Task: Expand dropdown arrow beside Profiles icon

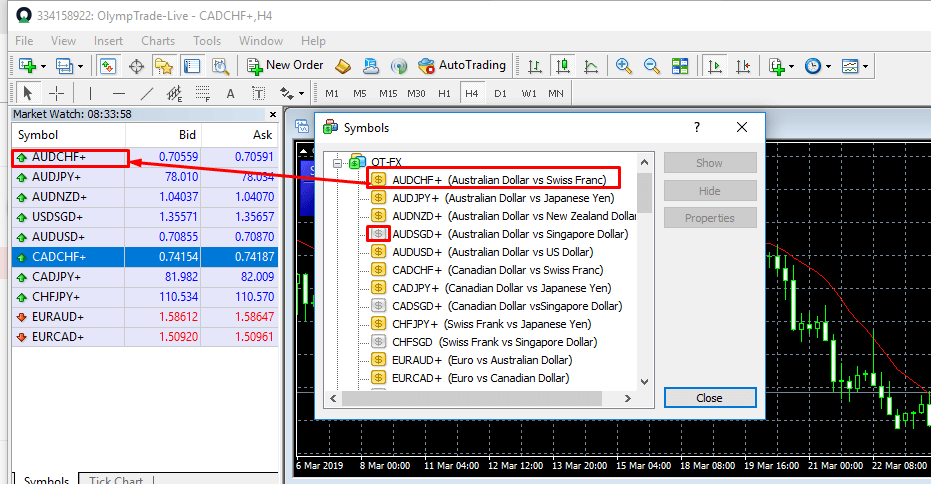Action: pyautogui.click(x=80, y=66)
